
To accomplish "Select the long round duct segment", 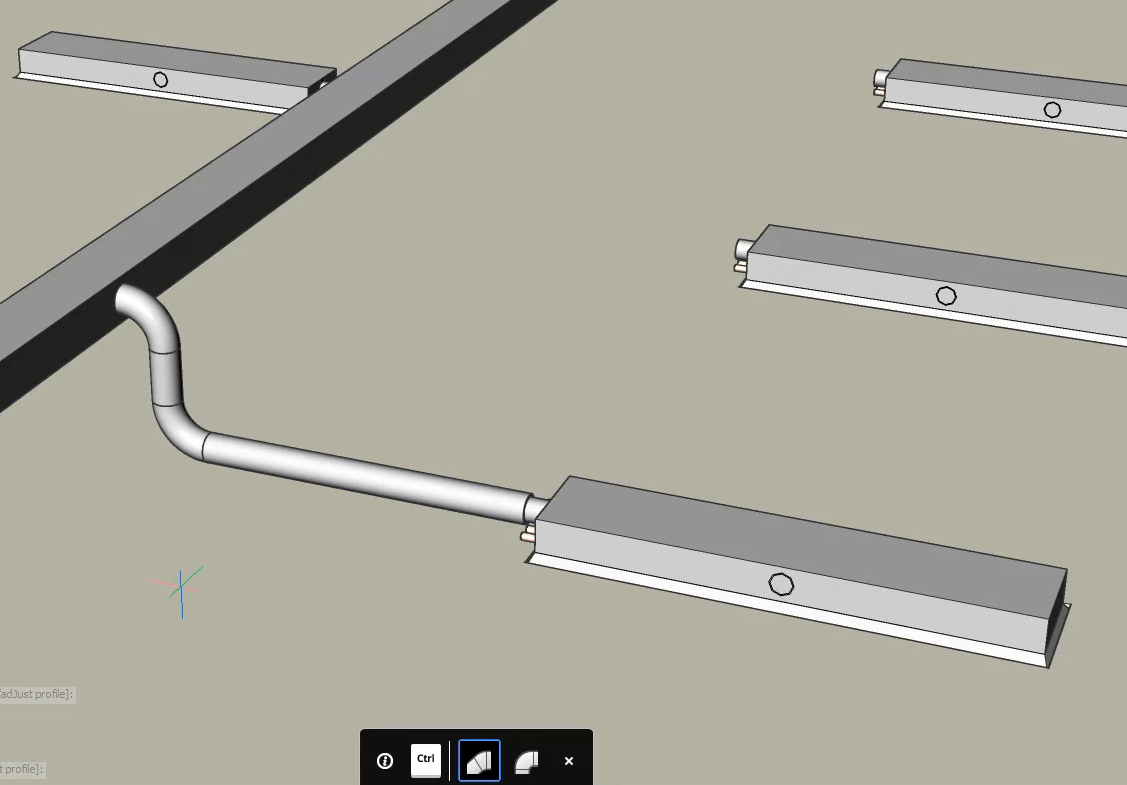I will tap(360, 476).
